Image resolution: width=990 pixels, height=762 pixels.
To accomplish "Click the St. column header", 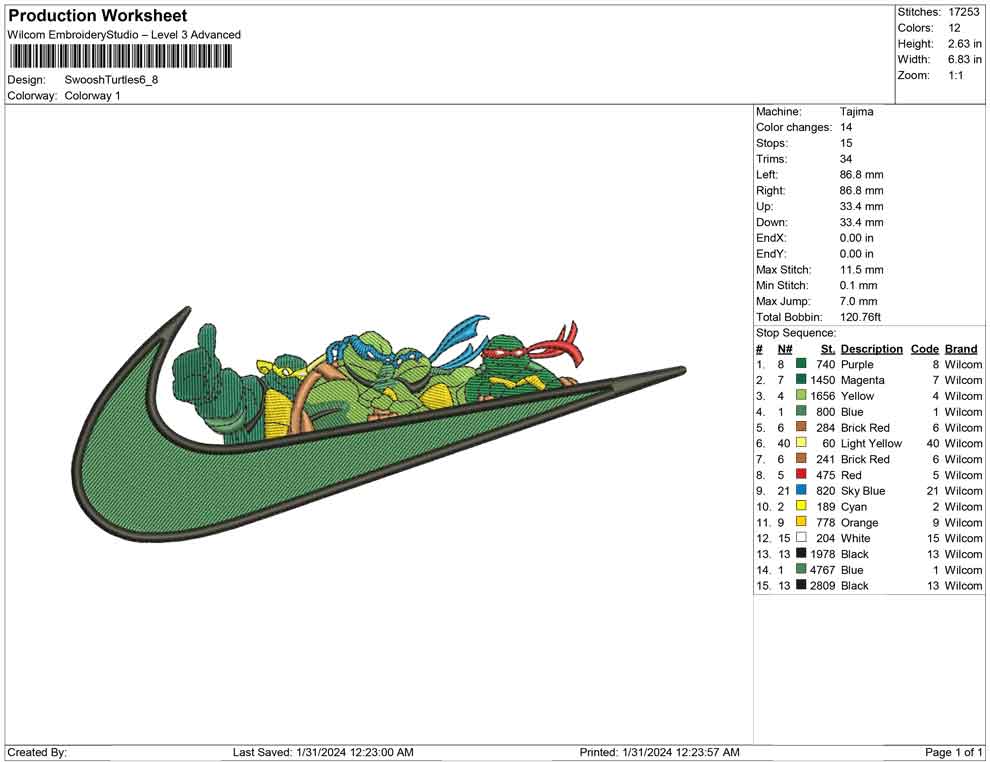I will click(x=828, y=349).
